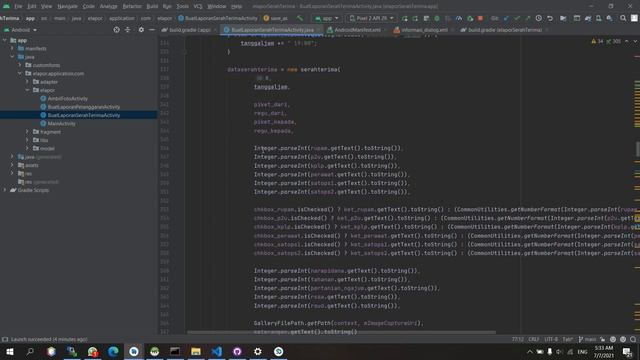Open the Pixel 2 API 28 device dropdown
The height and width of the screenshot is (360, 640).
371,18
